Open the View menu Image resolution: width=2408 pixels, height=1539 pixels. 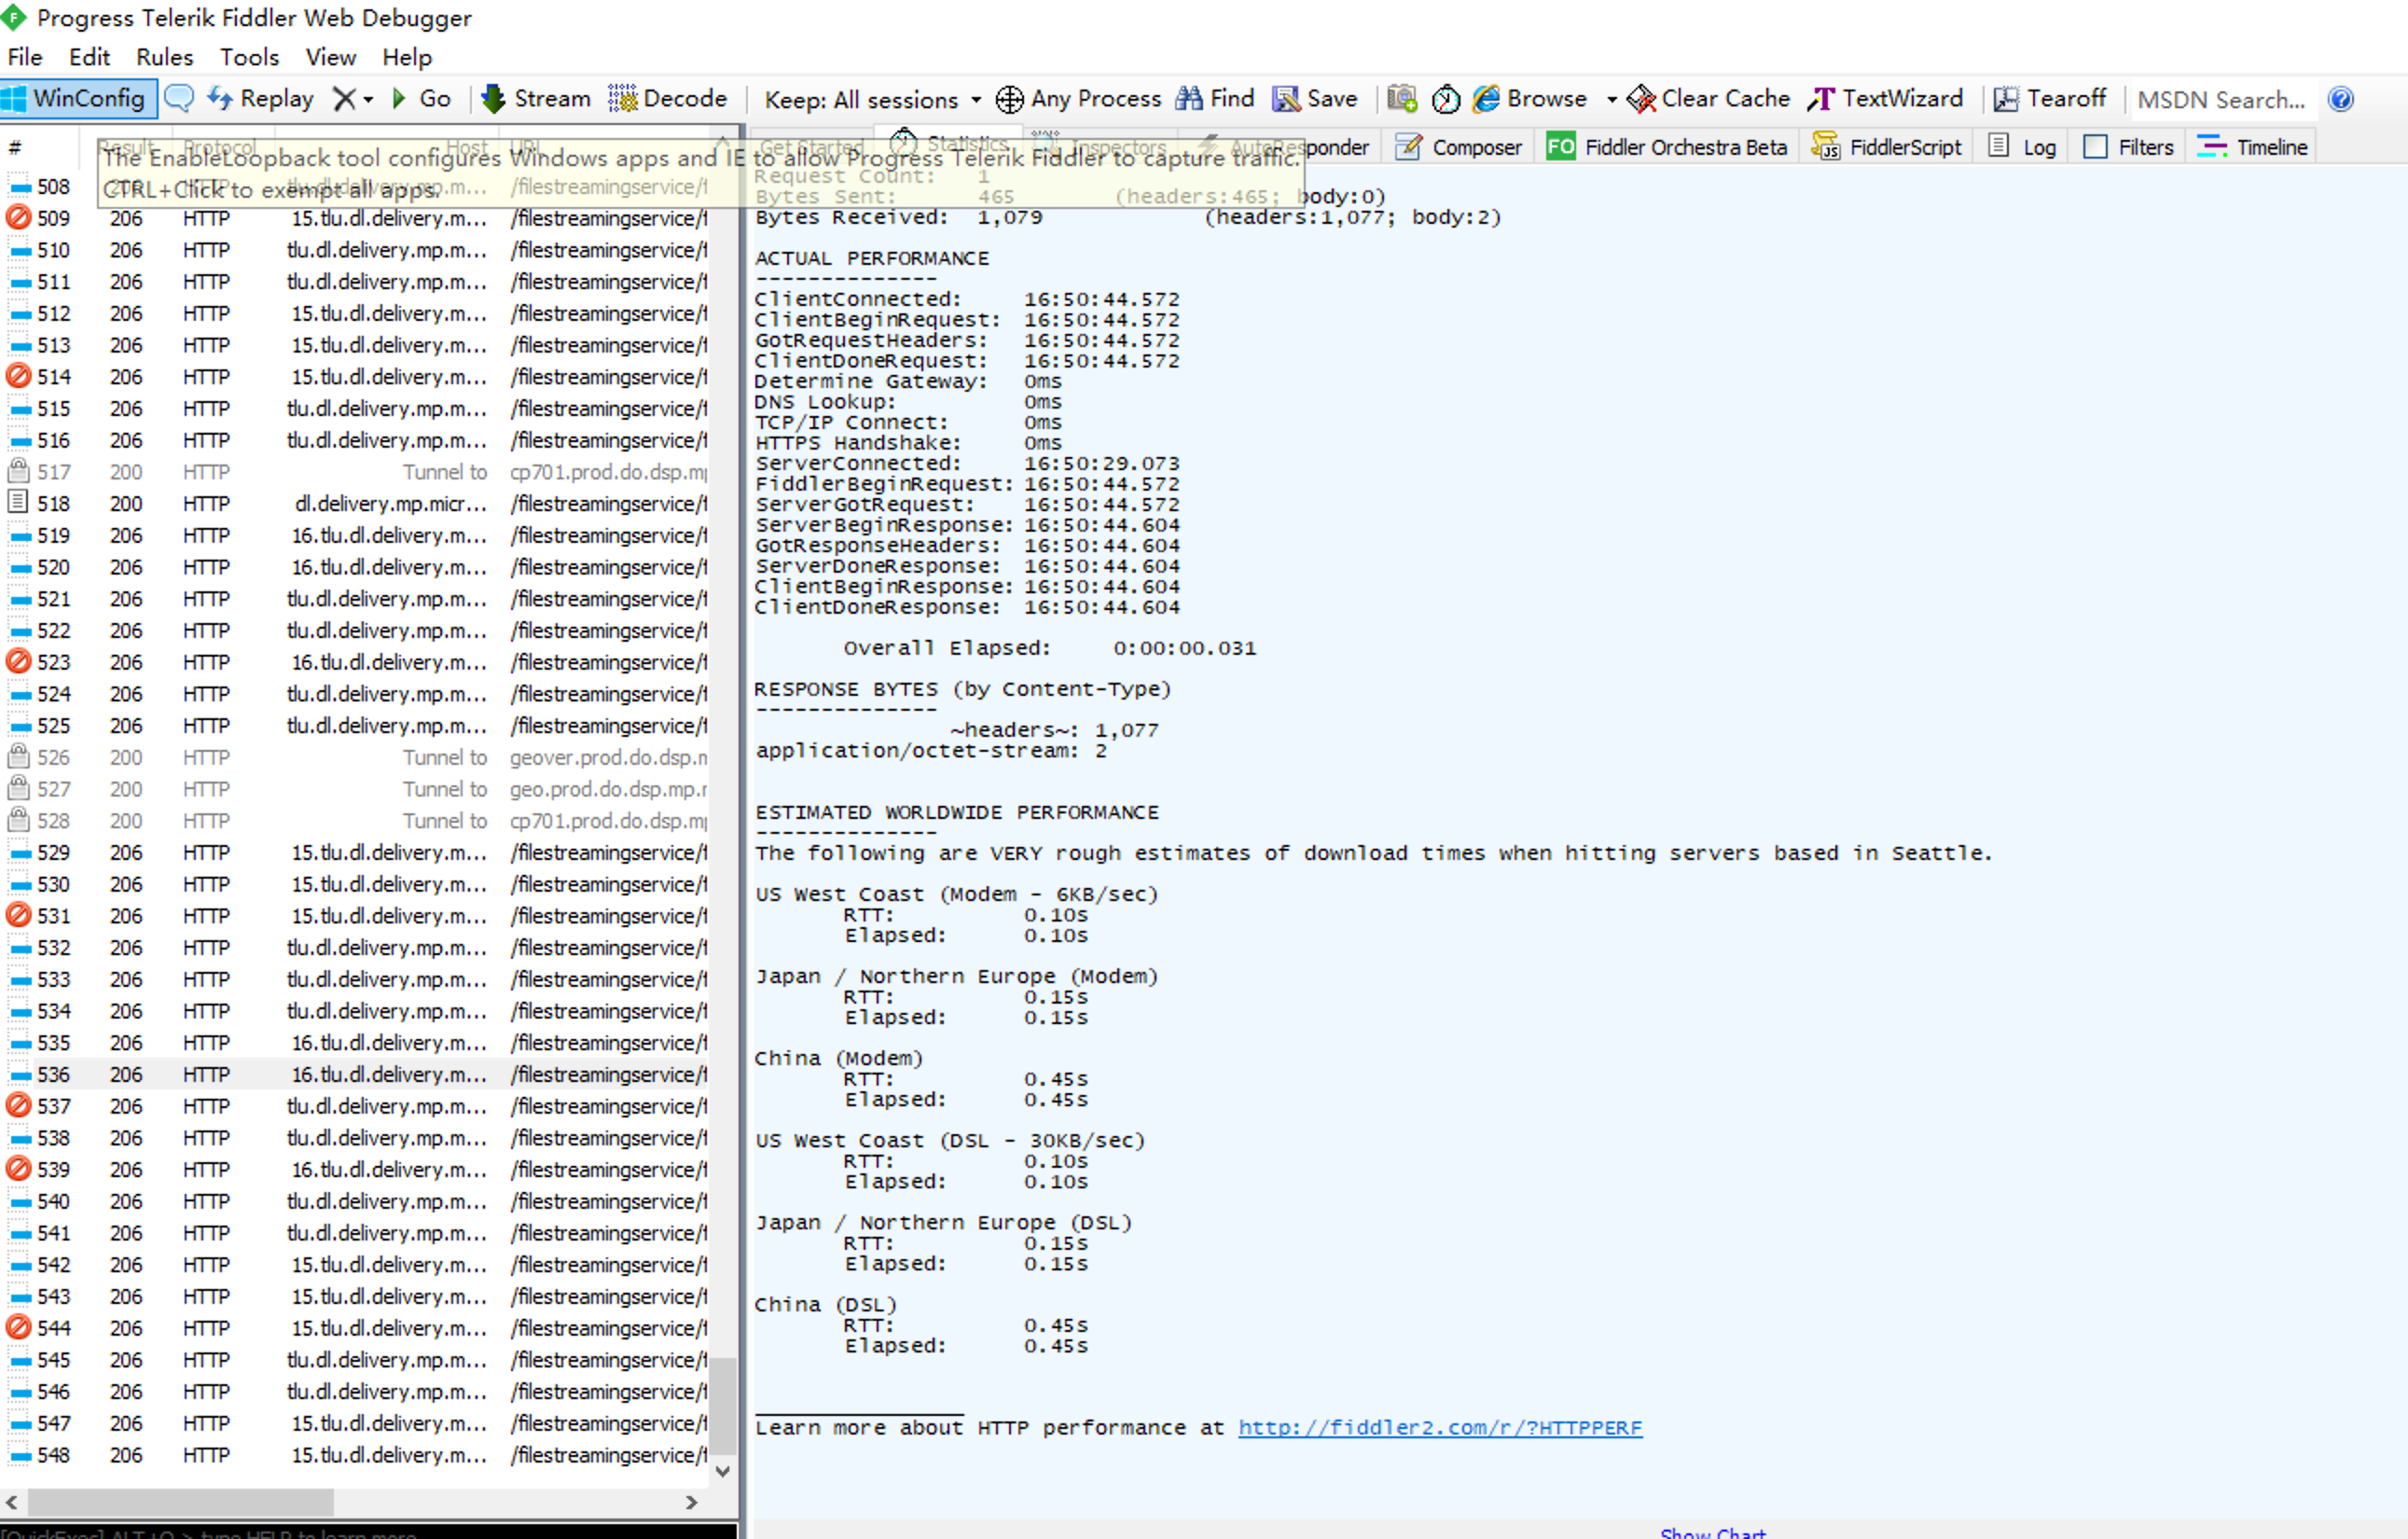point(330,57)
